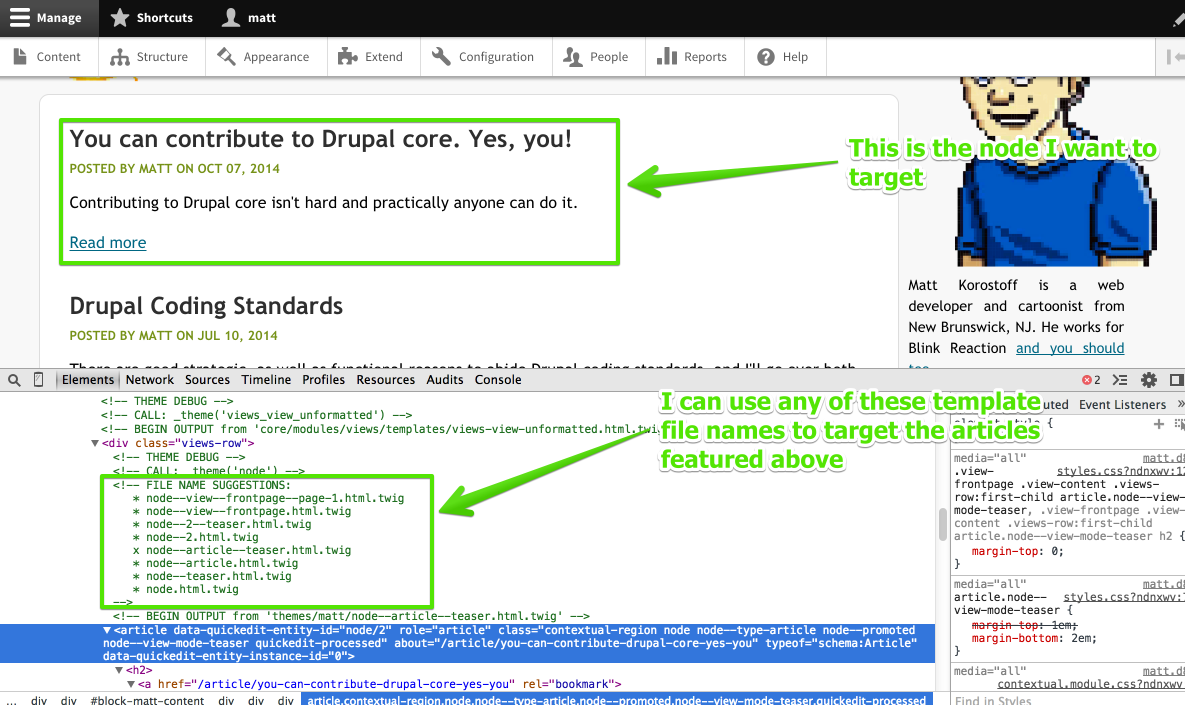1185x705 pixels.
Task: Click the cartoon avatar image of Matt
Action: point(1057,172)
